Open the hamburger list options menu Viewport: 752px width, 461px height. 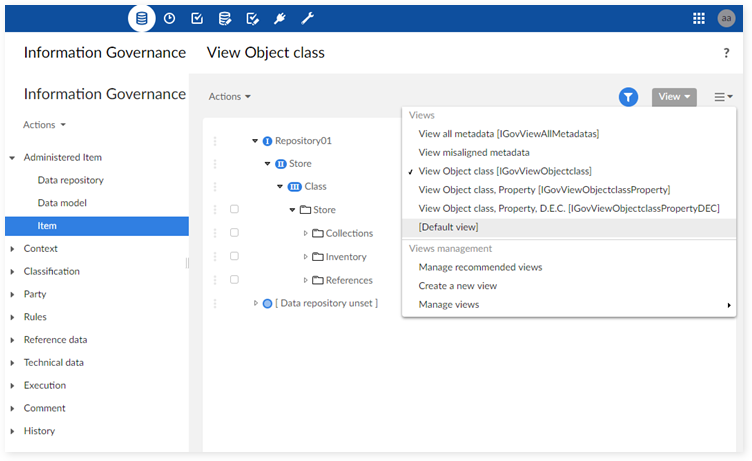pyautogui.click(x=723, y=97)
